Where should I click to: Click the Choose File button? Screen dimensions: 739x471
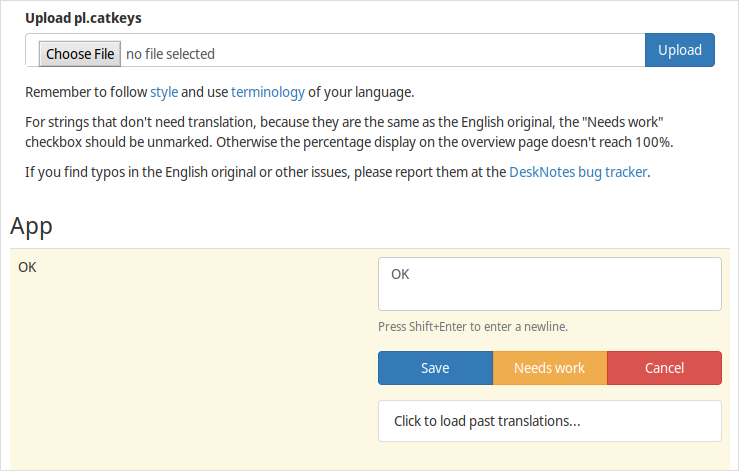point(80,54)
